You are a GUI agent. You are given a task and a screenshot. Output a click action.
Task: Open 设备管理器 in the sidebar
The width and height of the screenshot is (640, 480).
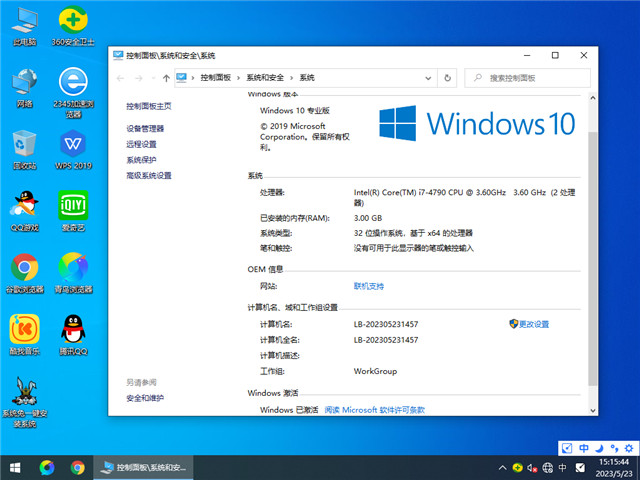(x=145, y=129)
